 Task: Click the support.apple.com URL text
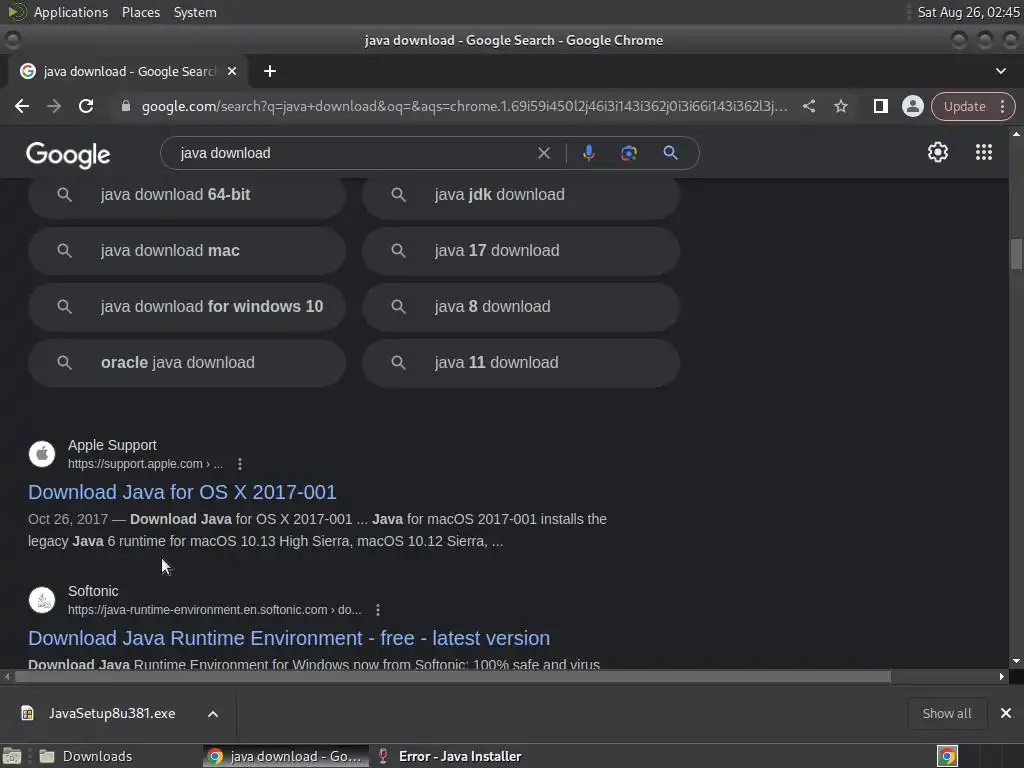point(145,464)
